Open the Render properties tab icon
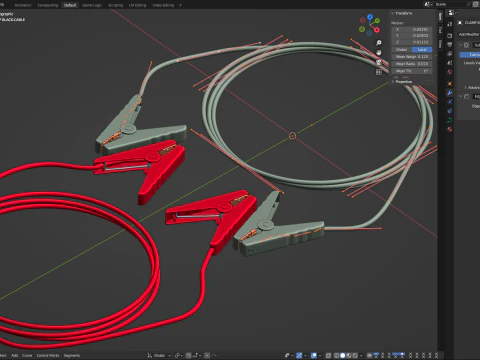Screen dimensions: 480x360 [450, 35]
